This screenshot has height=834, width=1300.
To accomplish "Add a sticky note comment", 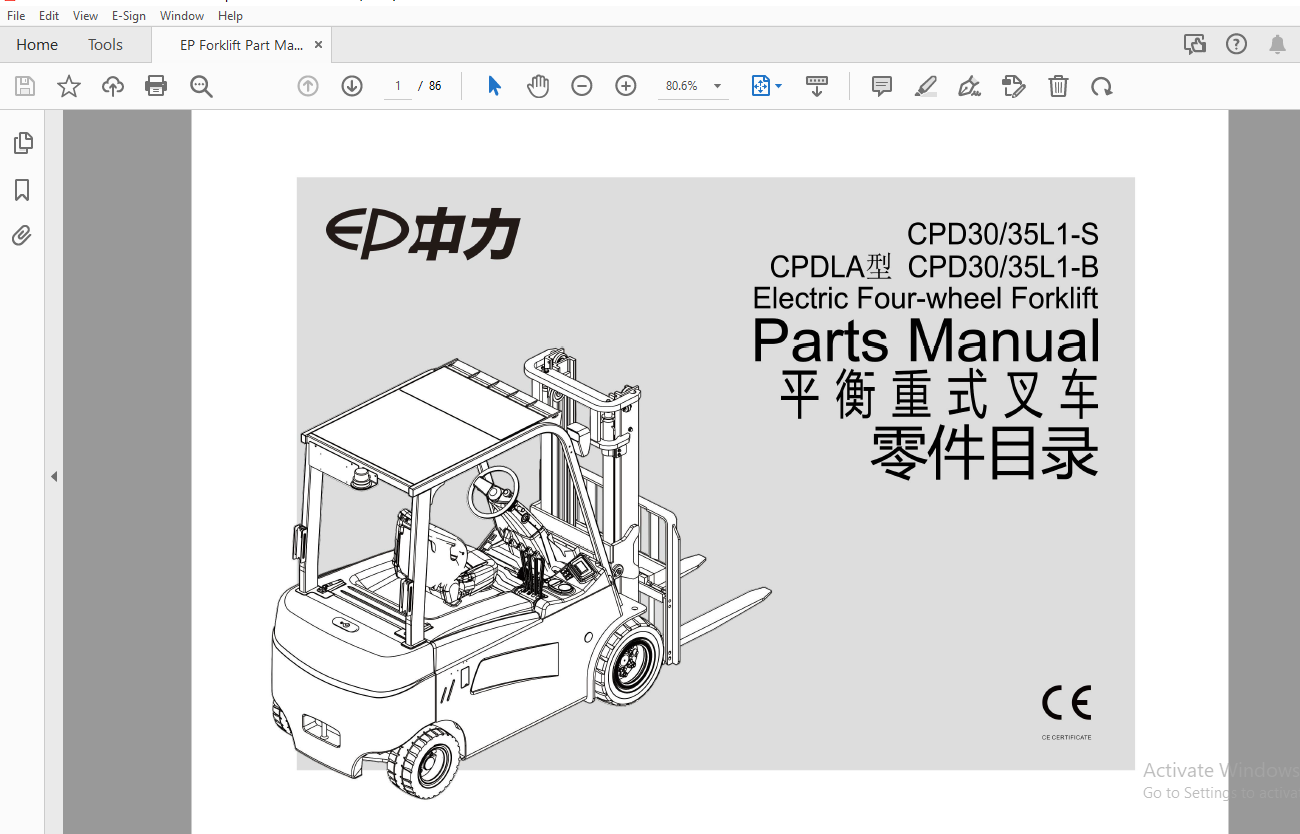I will (882, 86).
